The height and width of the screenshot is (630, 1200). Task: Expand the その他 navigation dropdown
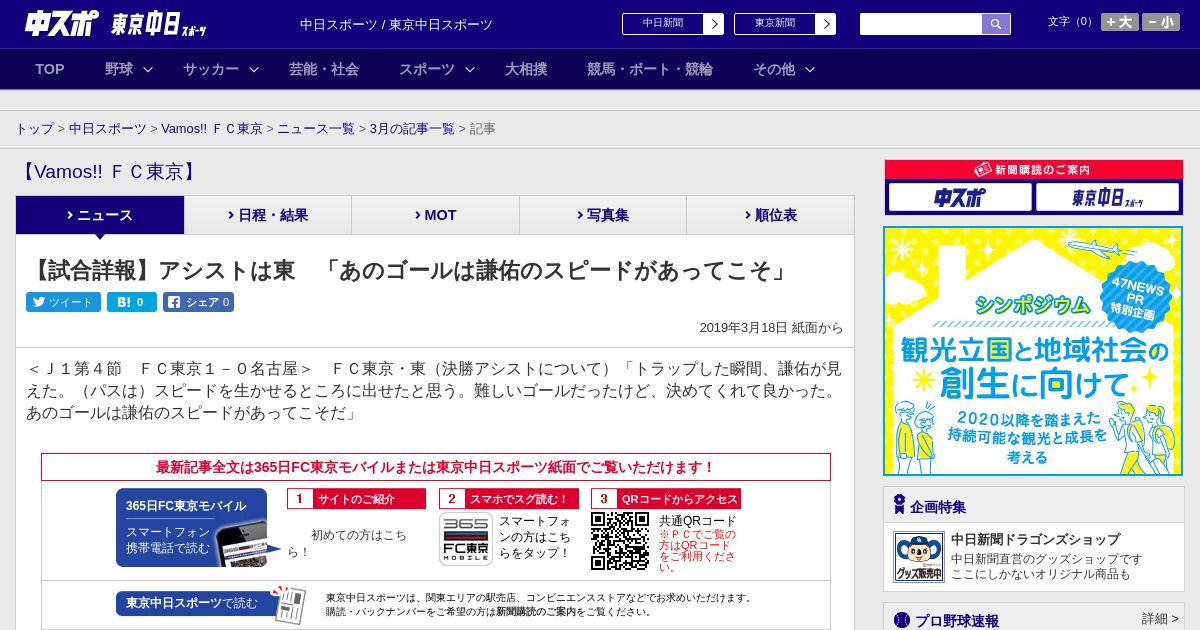click(784, 69)
